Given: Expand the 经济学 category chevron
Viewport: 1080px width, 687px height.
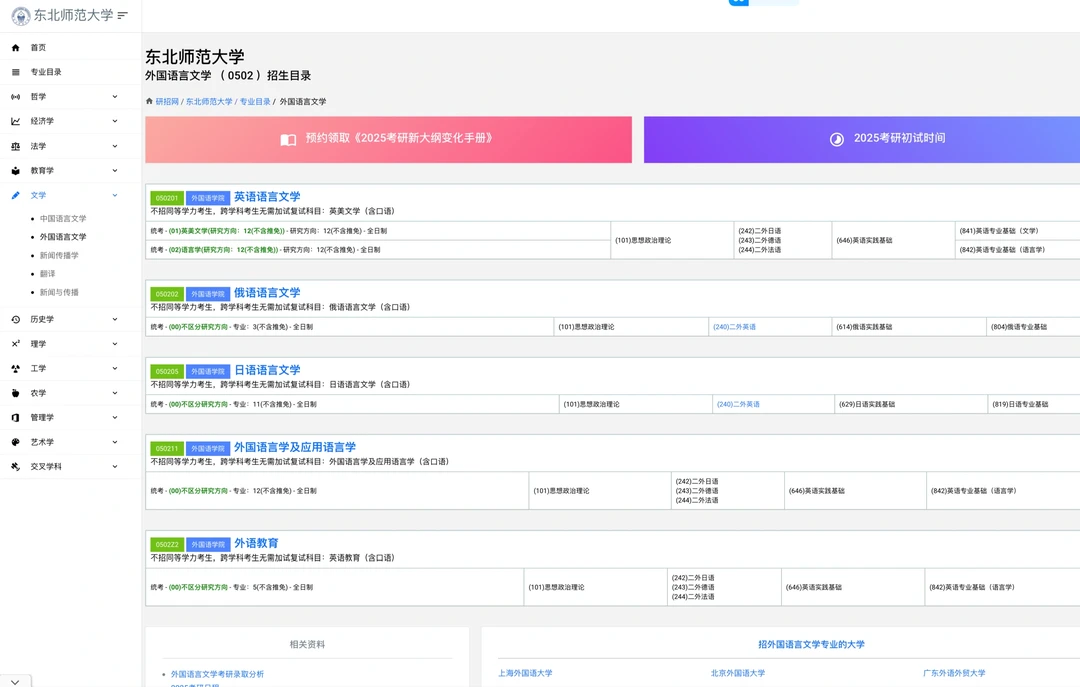Looking at the screenshot, I should [x=115, y=121].
